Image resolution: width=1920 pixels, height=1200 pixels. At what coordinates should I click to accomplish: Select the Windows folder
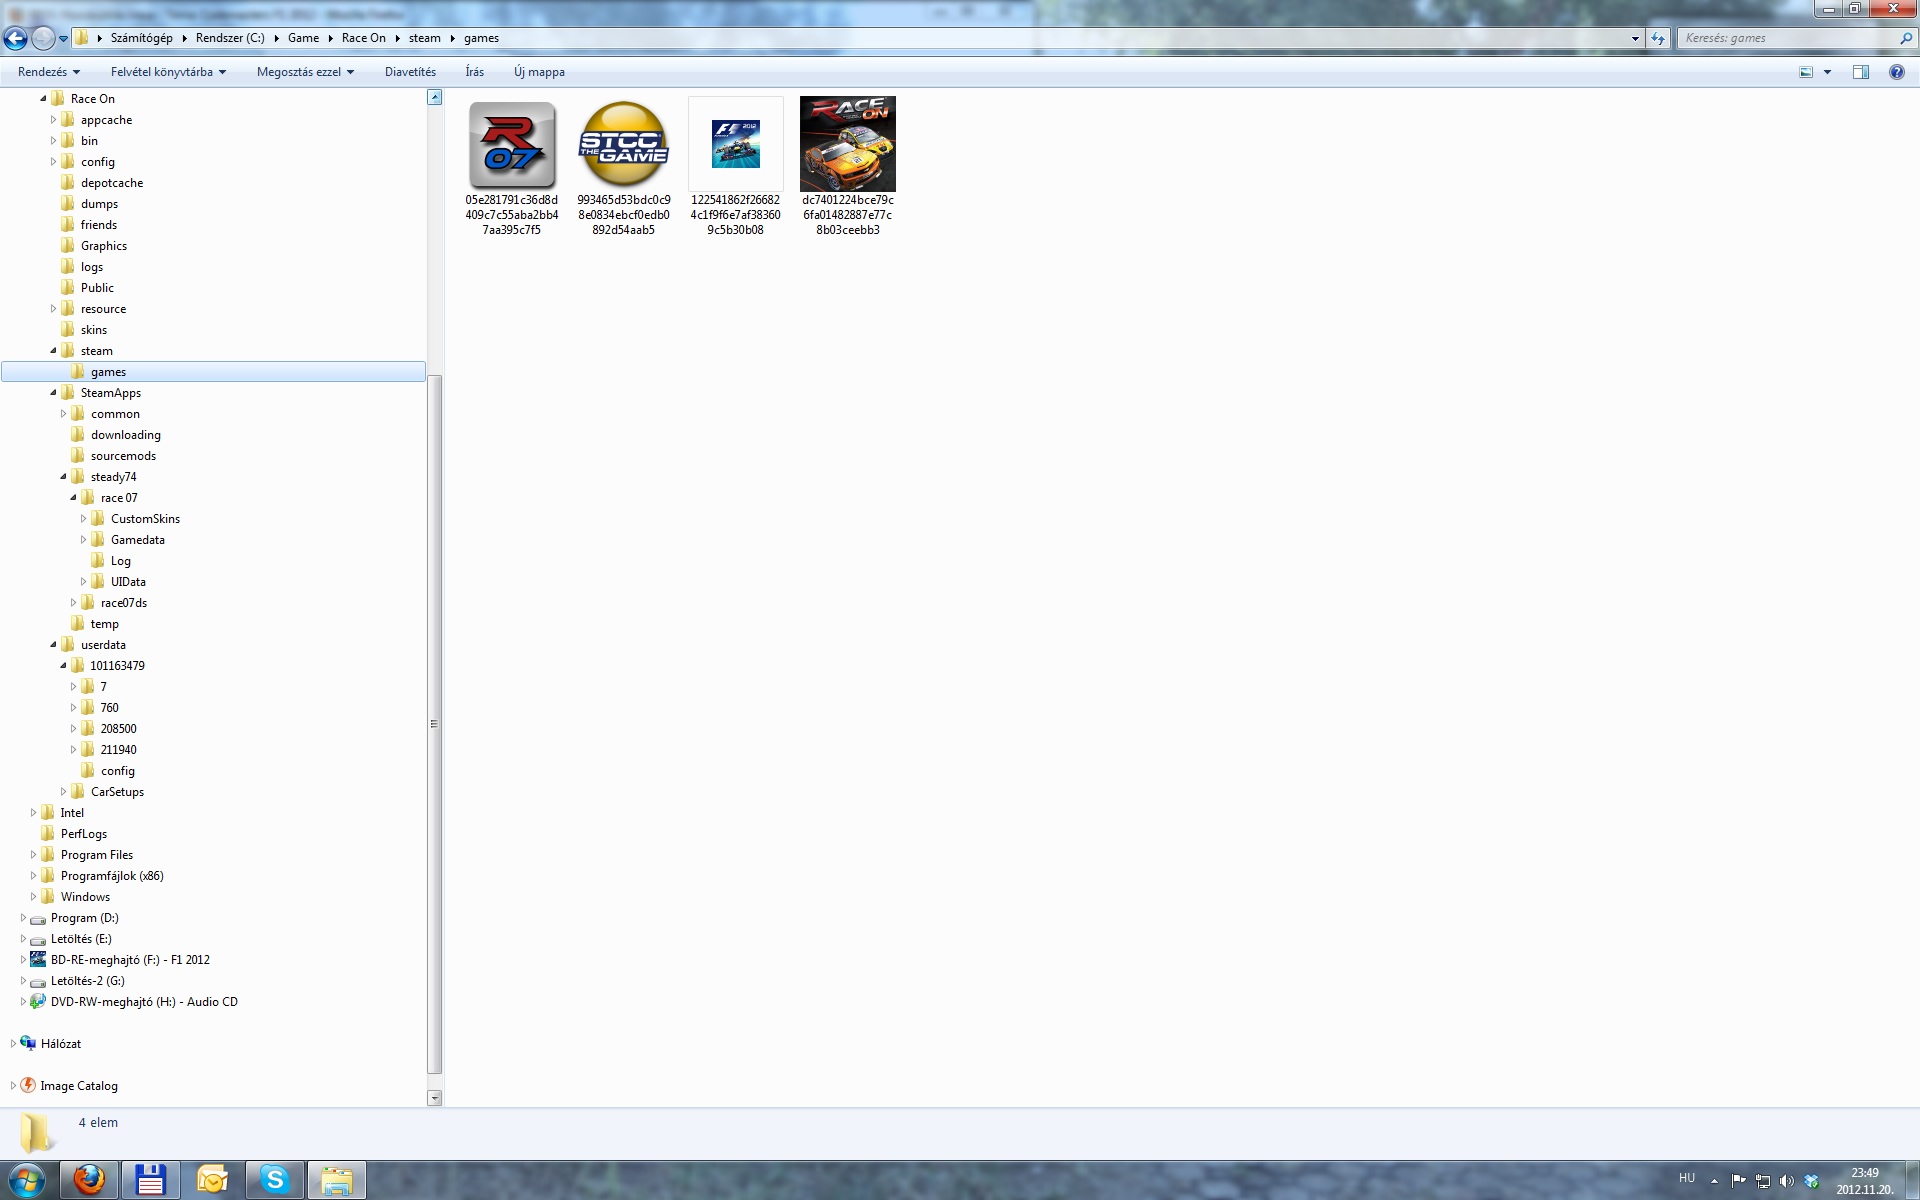[84, 896]
